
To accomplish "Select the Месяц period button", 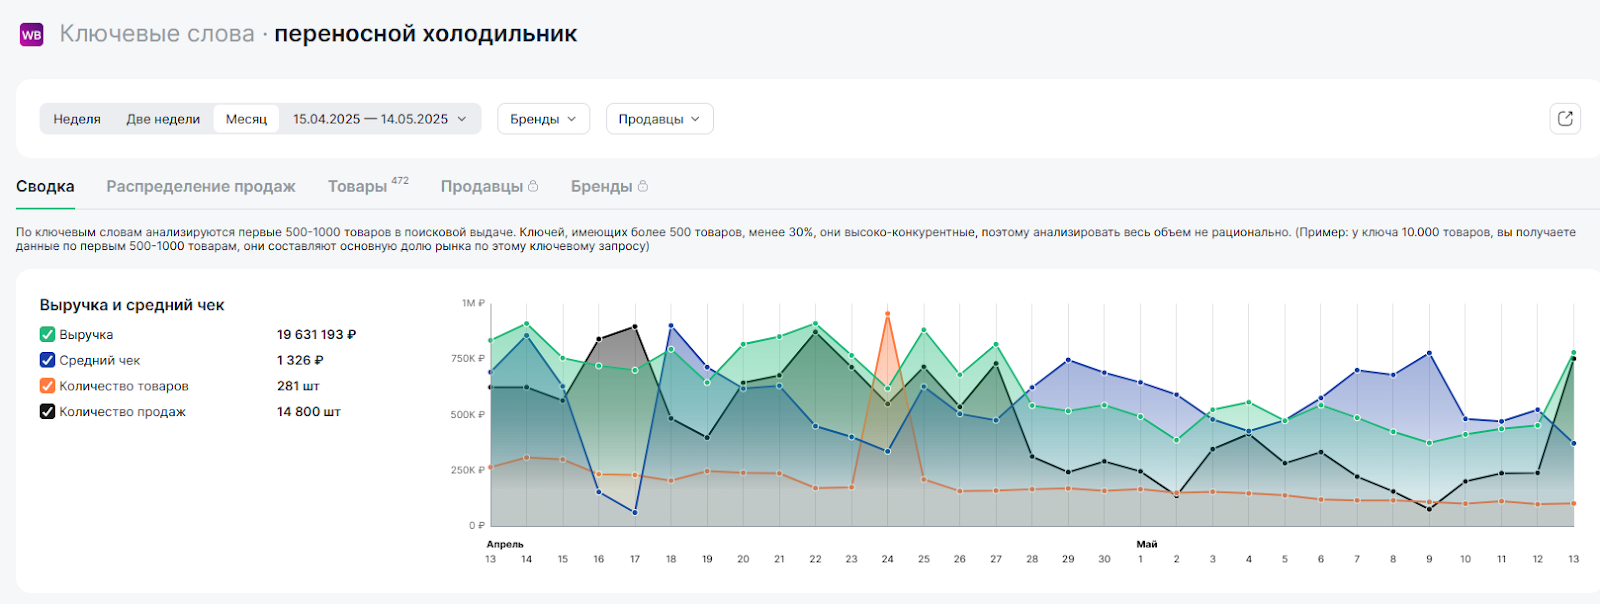I will click(246, 119).
